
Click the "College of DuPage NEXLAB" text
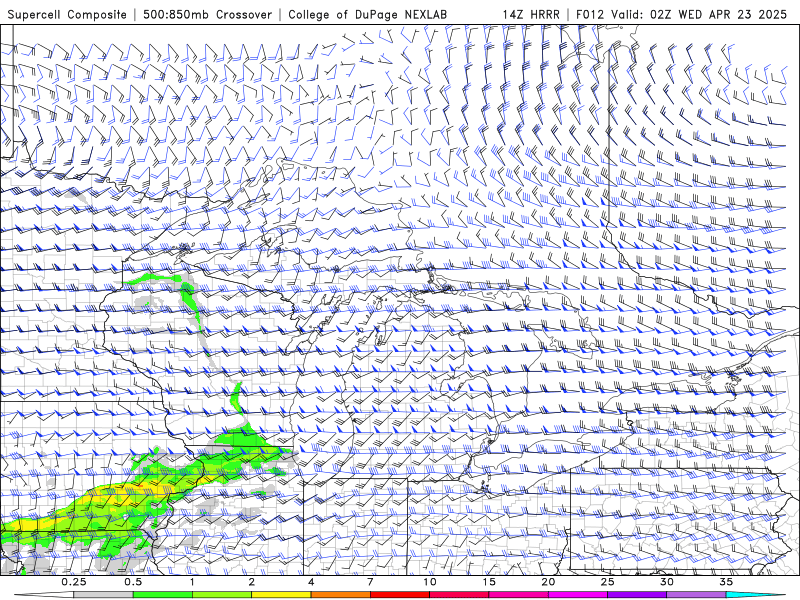tap(367, 15)
